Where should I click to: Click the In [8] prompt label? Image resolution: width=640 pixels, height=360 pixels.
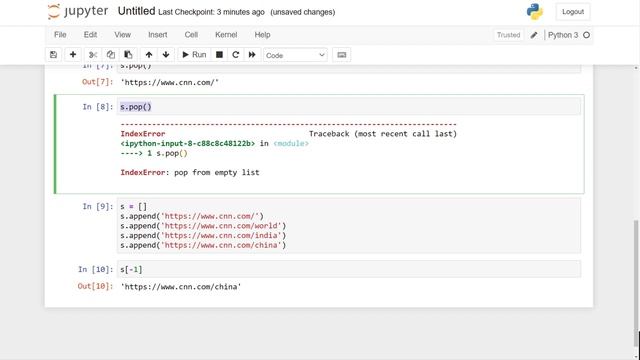pyautogui.click(x=98, y=107)
